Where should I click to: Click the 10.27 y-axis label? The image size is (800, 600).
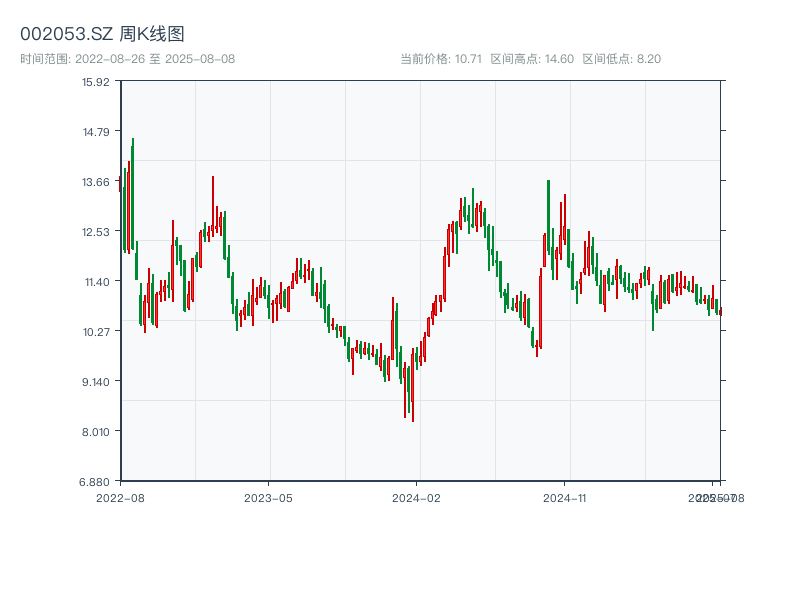[x=96, y=332]
